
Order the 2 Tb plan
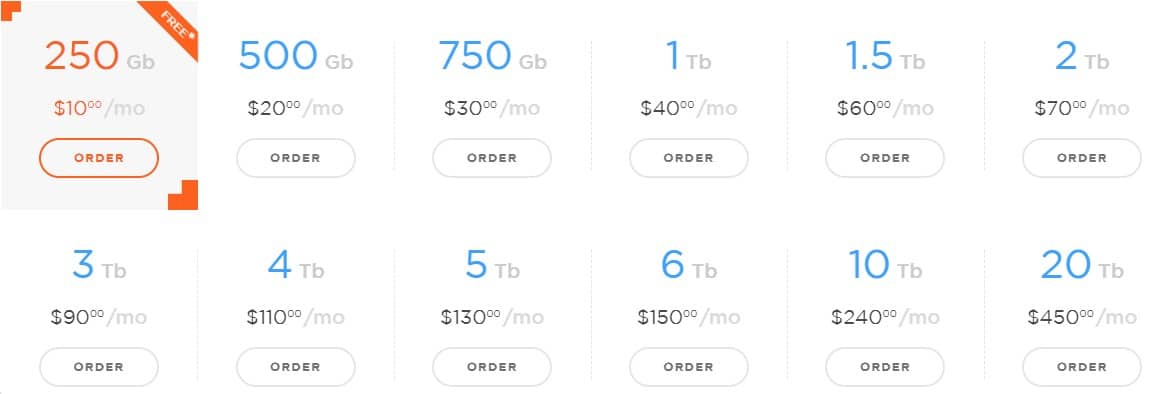[x=1081, y=157]
